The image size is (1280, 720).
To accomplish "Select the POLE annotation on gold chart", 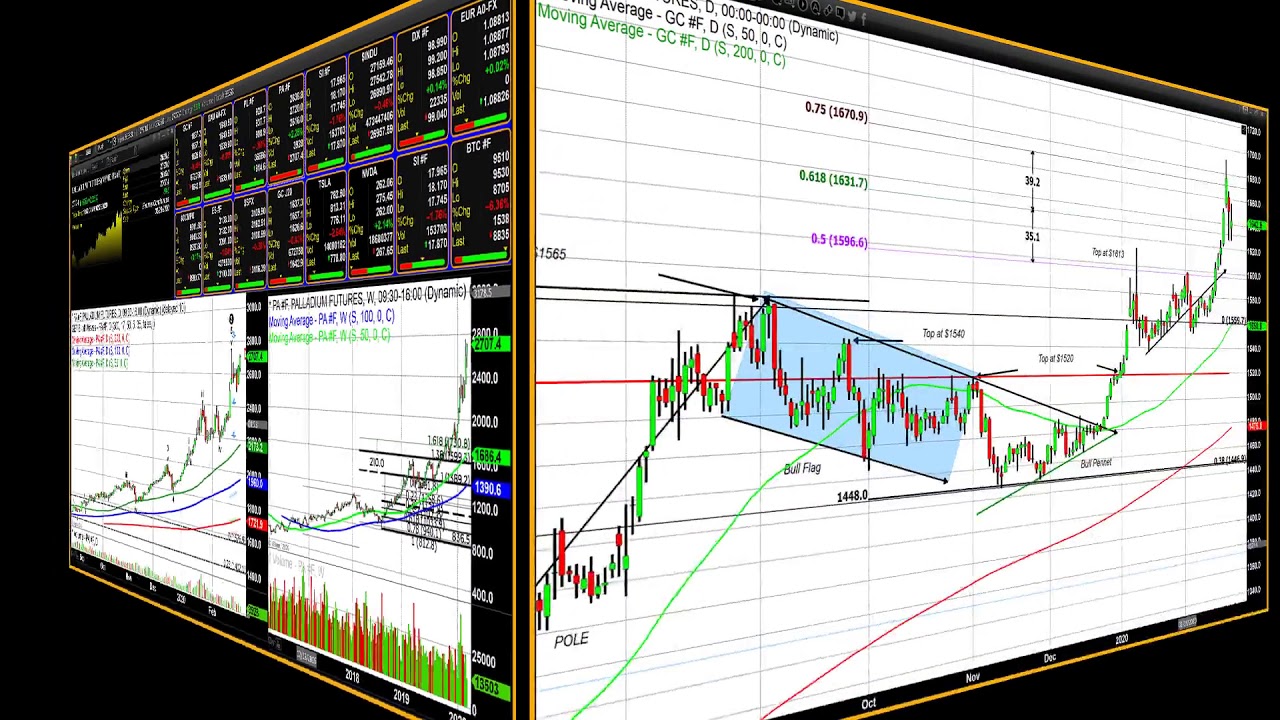I will click(571, 640).
